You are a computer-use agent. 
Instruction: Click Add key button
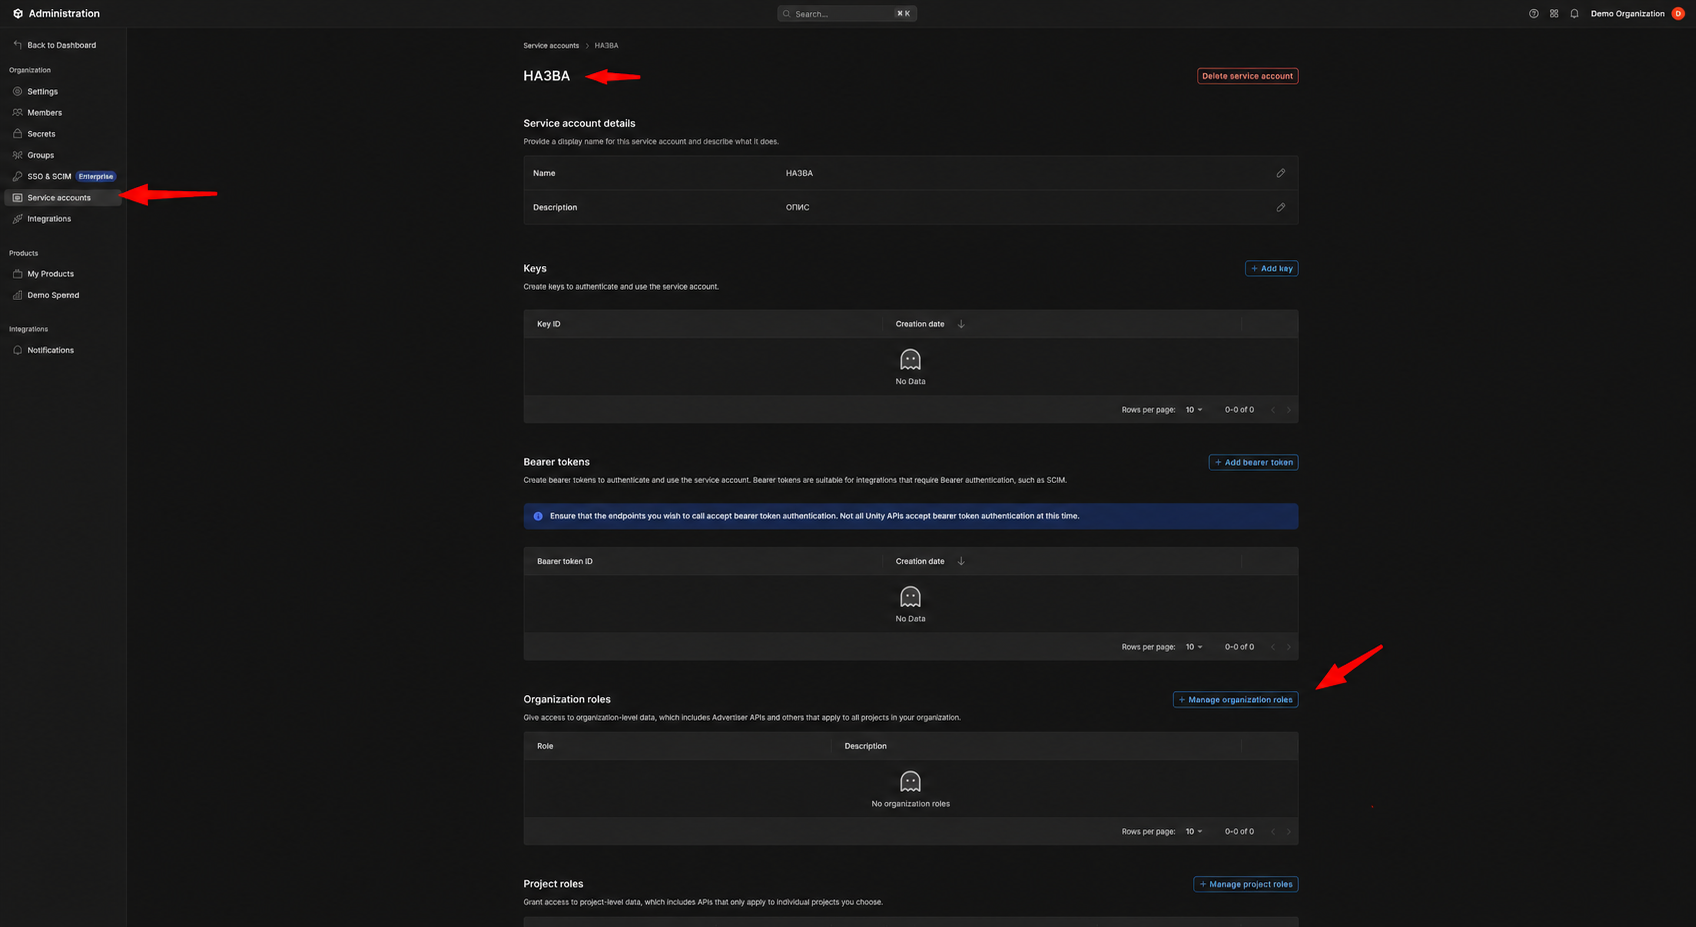tap(1271, 268)
